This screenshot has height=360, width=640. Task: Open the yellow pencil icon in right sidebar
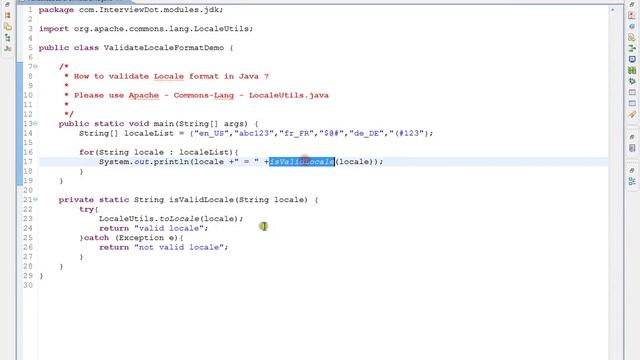coord(632,115)
